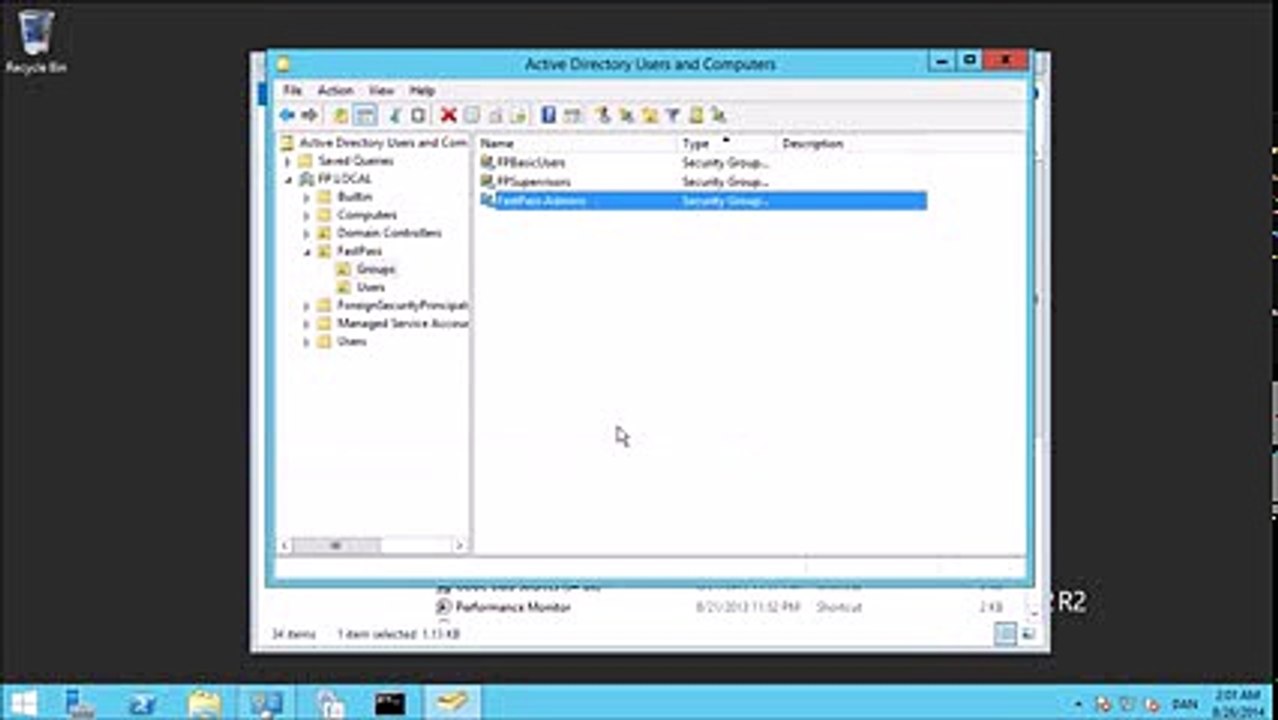Collapse the FastPass organizational unit
This screenshot has height=720, width=1278.
(307, 252)
